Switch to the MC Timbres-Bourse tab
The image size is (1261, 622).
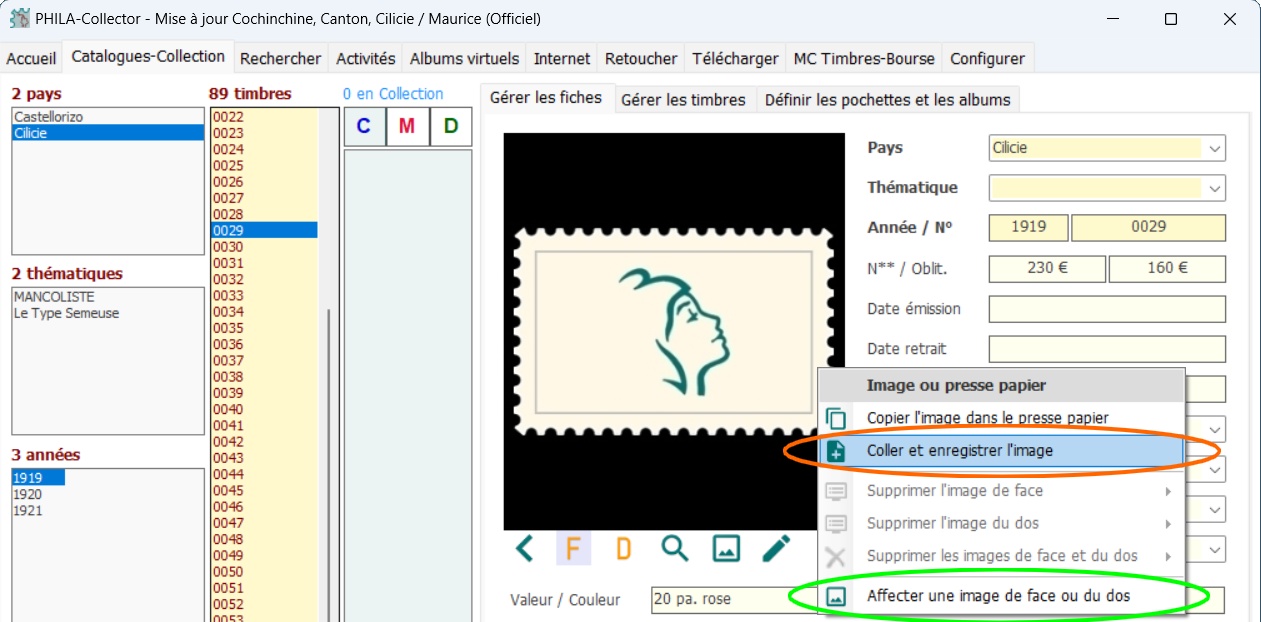click(864, 59)
